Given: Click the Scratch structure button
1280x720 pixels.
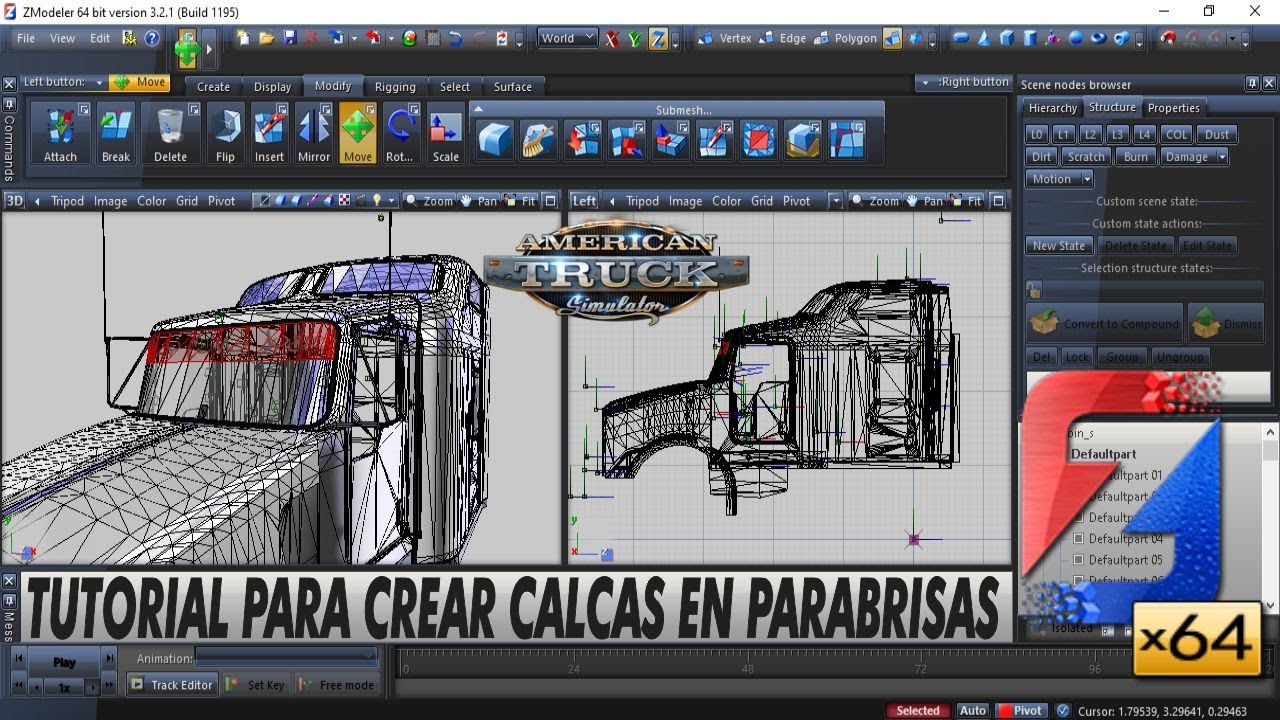Looking at the screenshot, I should click(x=1086, y=157).
